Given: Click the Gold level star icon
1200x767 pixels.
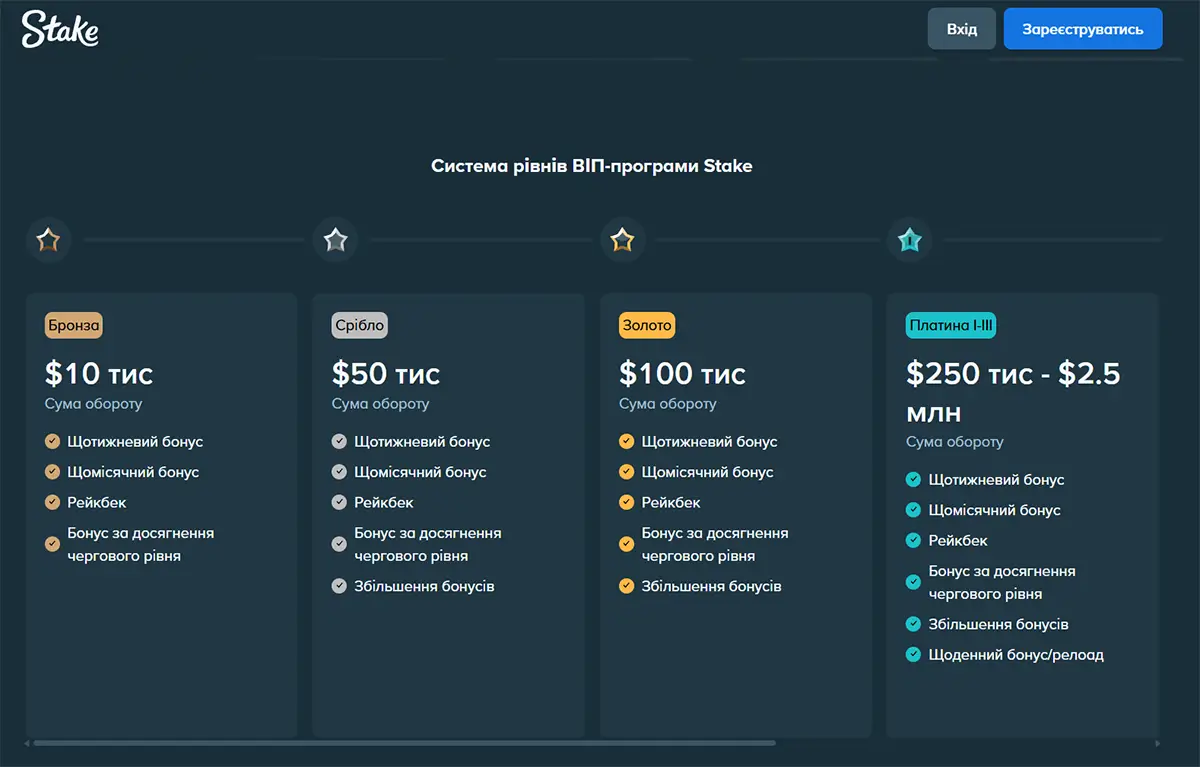Looking at the screenshot, I should [622, 240].
